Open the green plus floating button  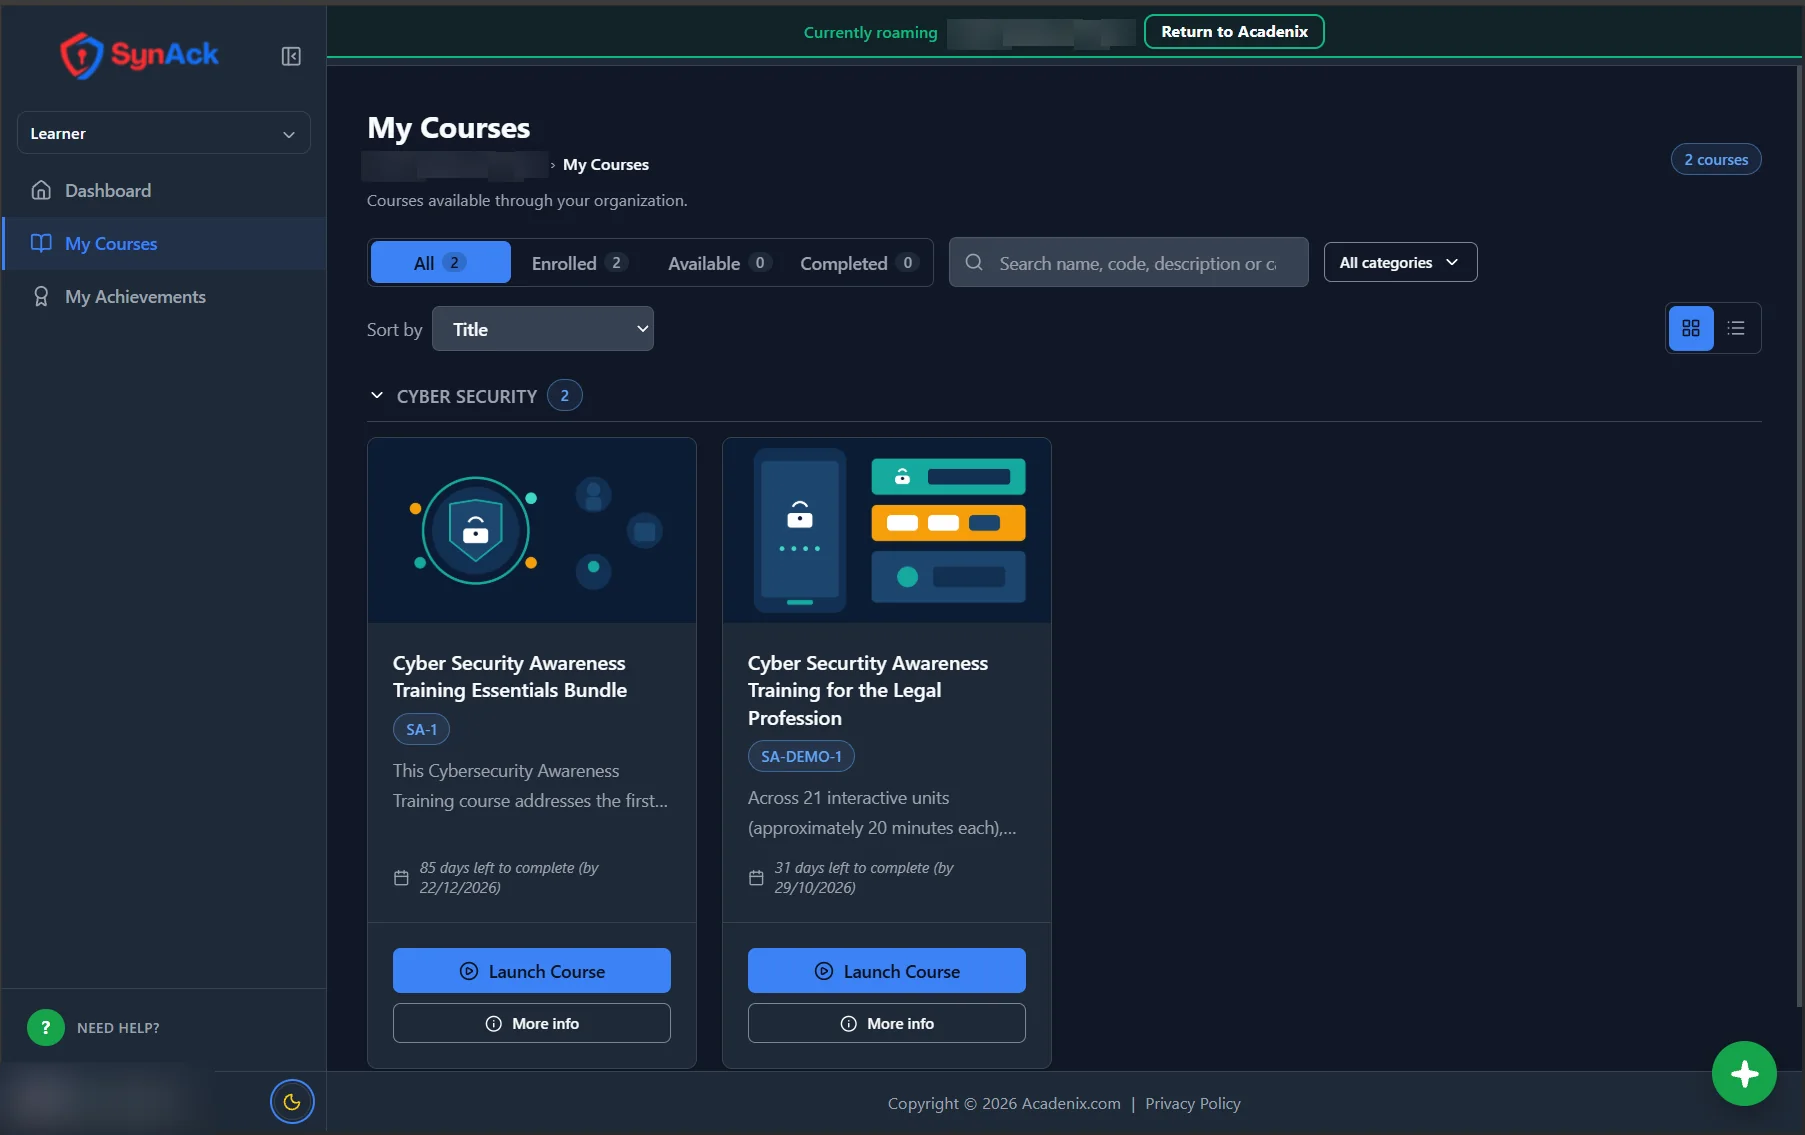point(1744,1074)
